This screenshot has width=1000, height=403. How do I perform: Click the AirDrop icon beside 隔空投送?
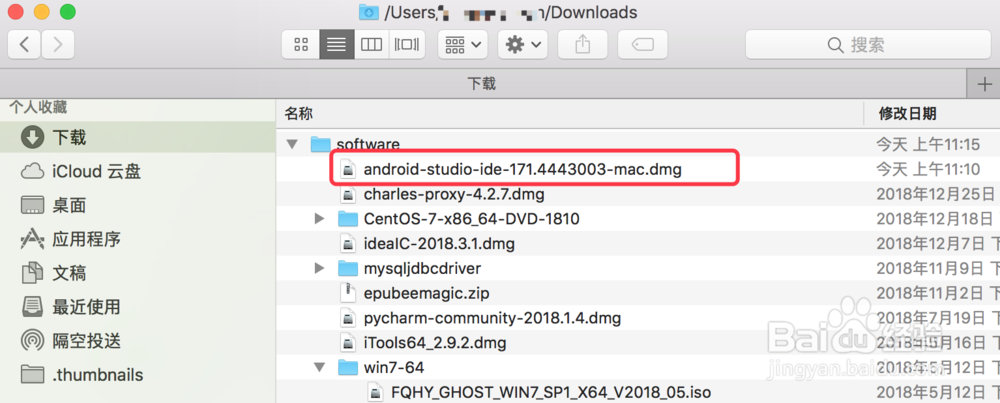pyautogui.click(x=32, y=341)
